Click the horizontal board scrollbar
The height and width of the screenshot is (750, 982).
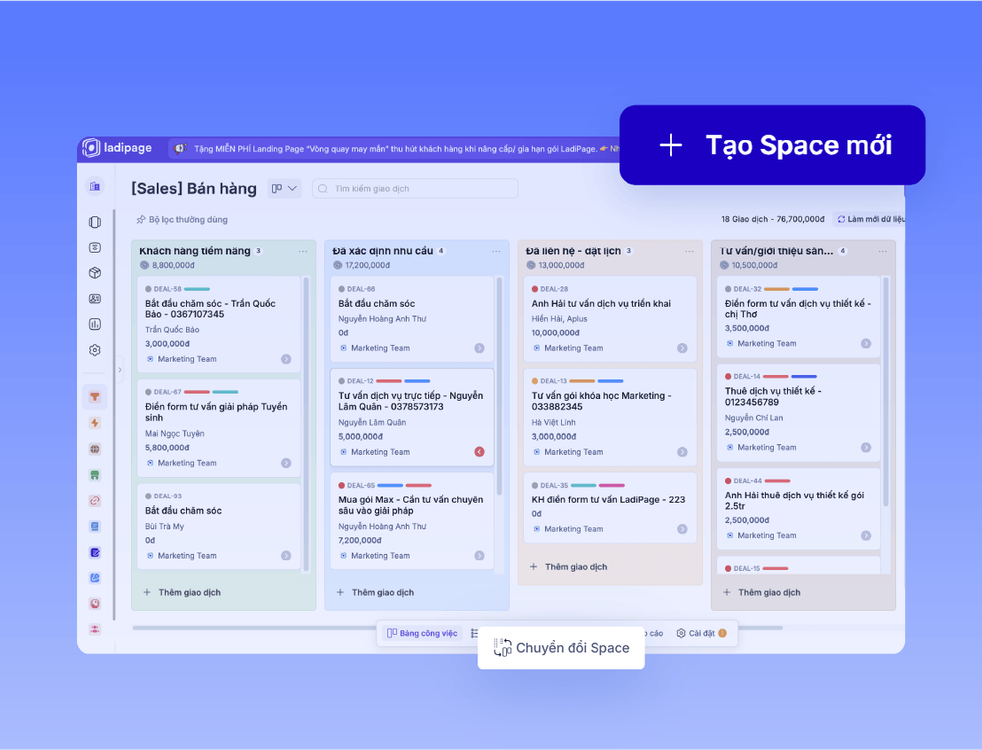tap(457, 627)
